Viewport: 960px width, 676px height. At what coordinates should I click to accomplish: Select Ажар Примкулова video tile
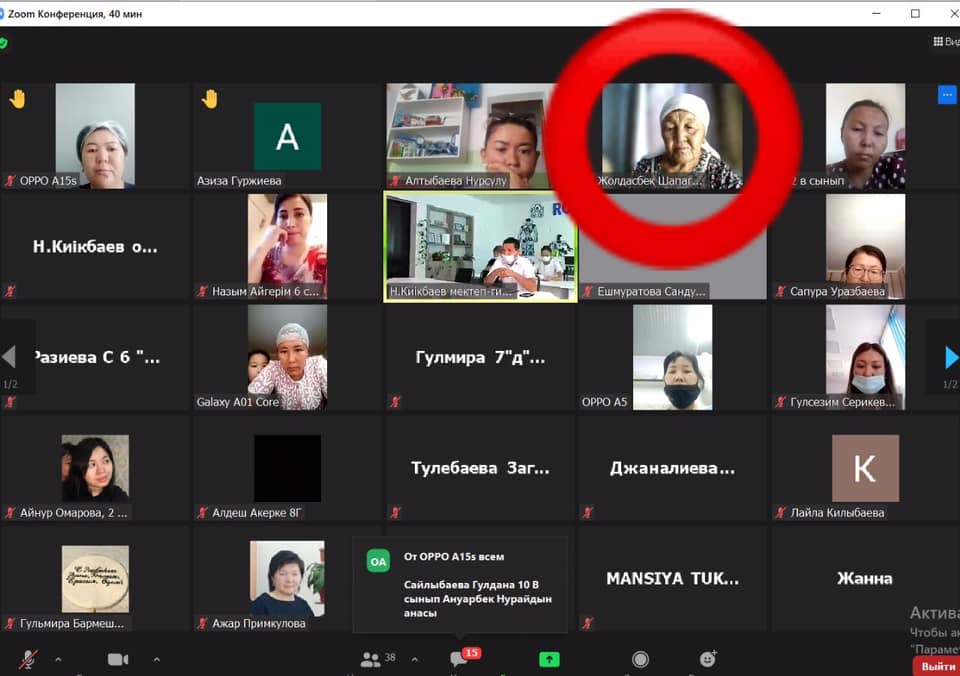pos(287,579)
